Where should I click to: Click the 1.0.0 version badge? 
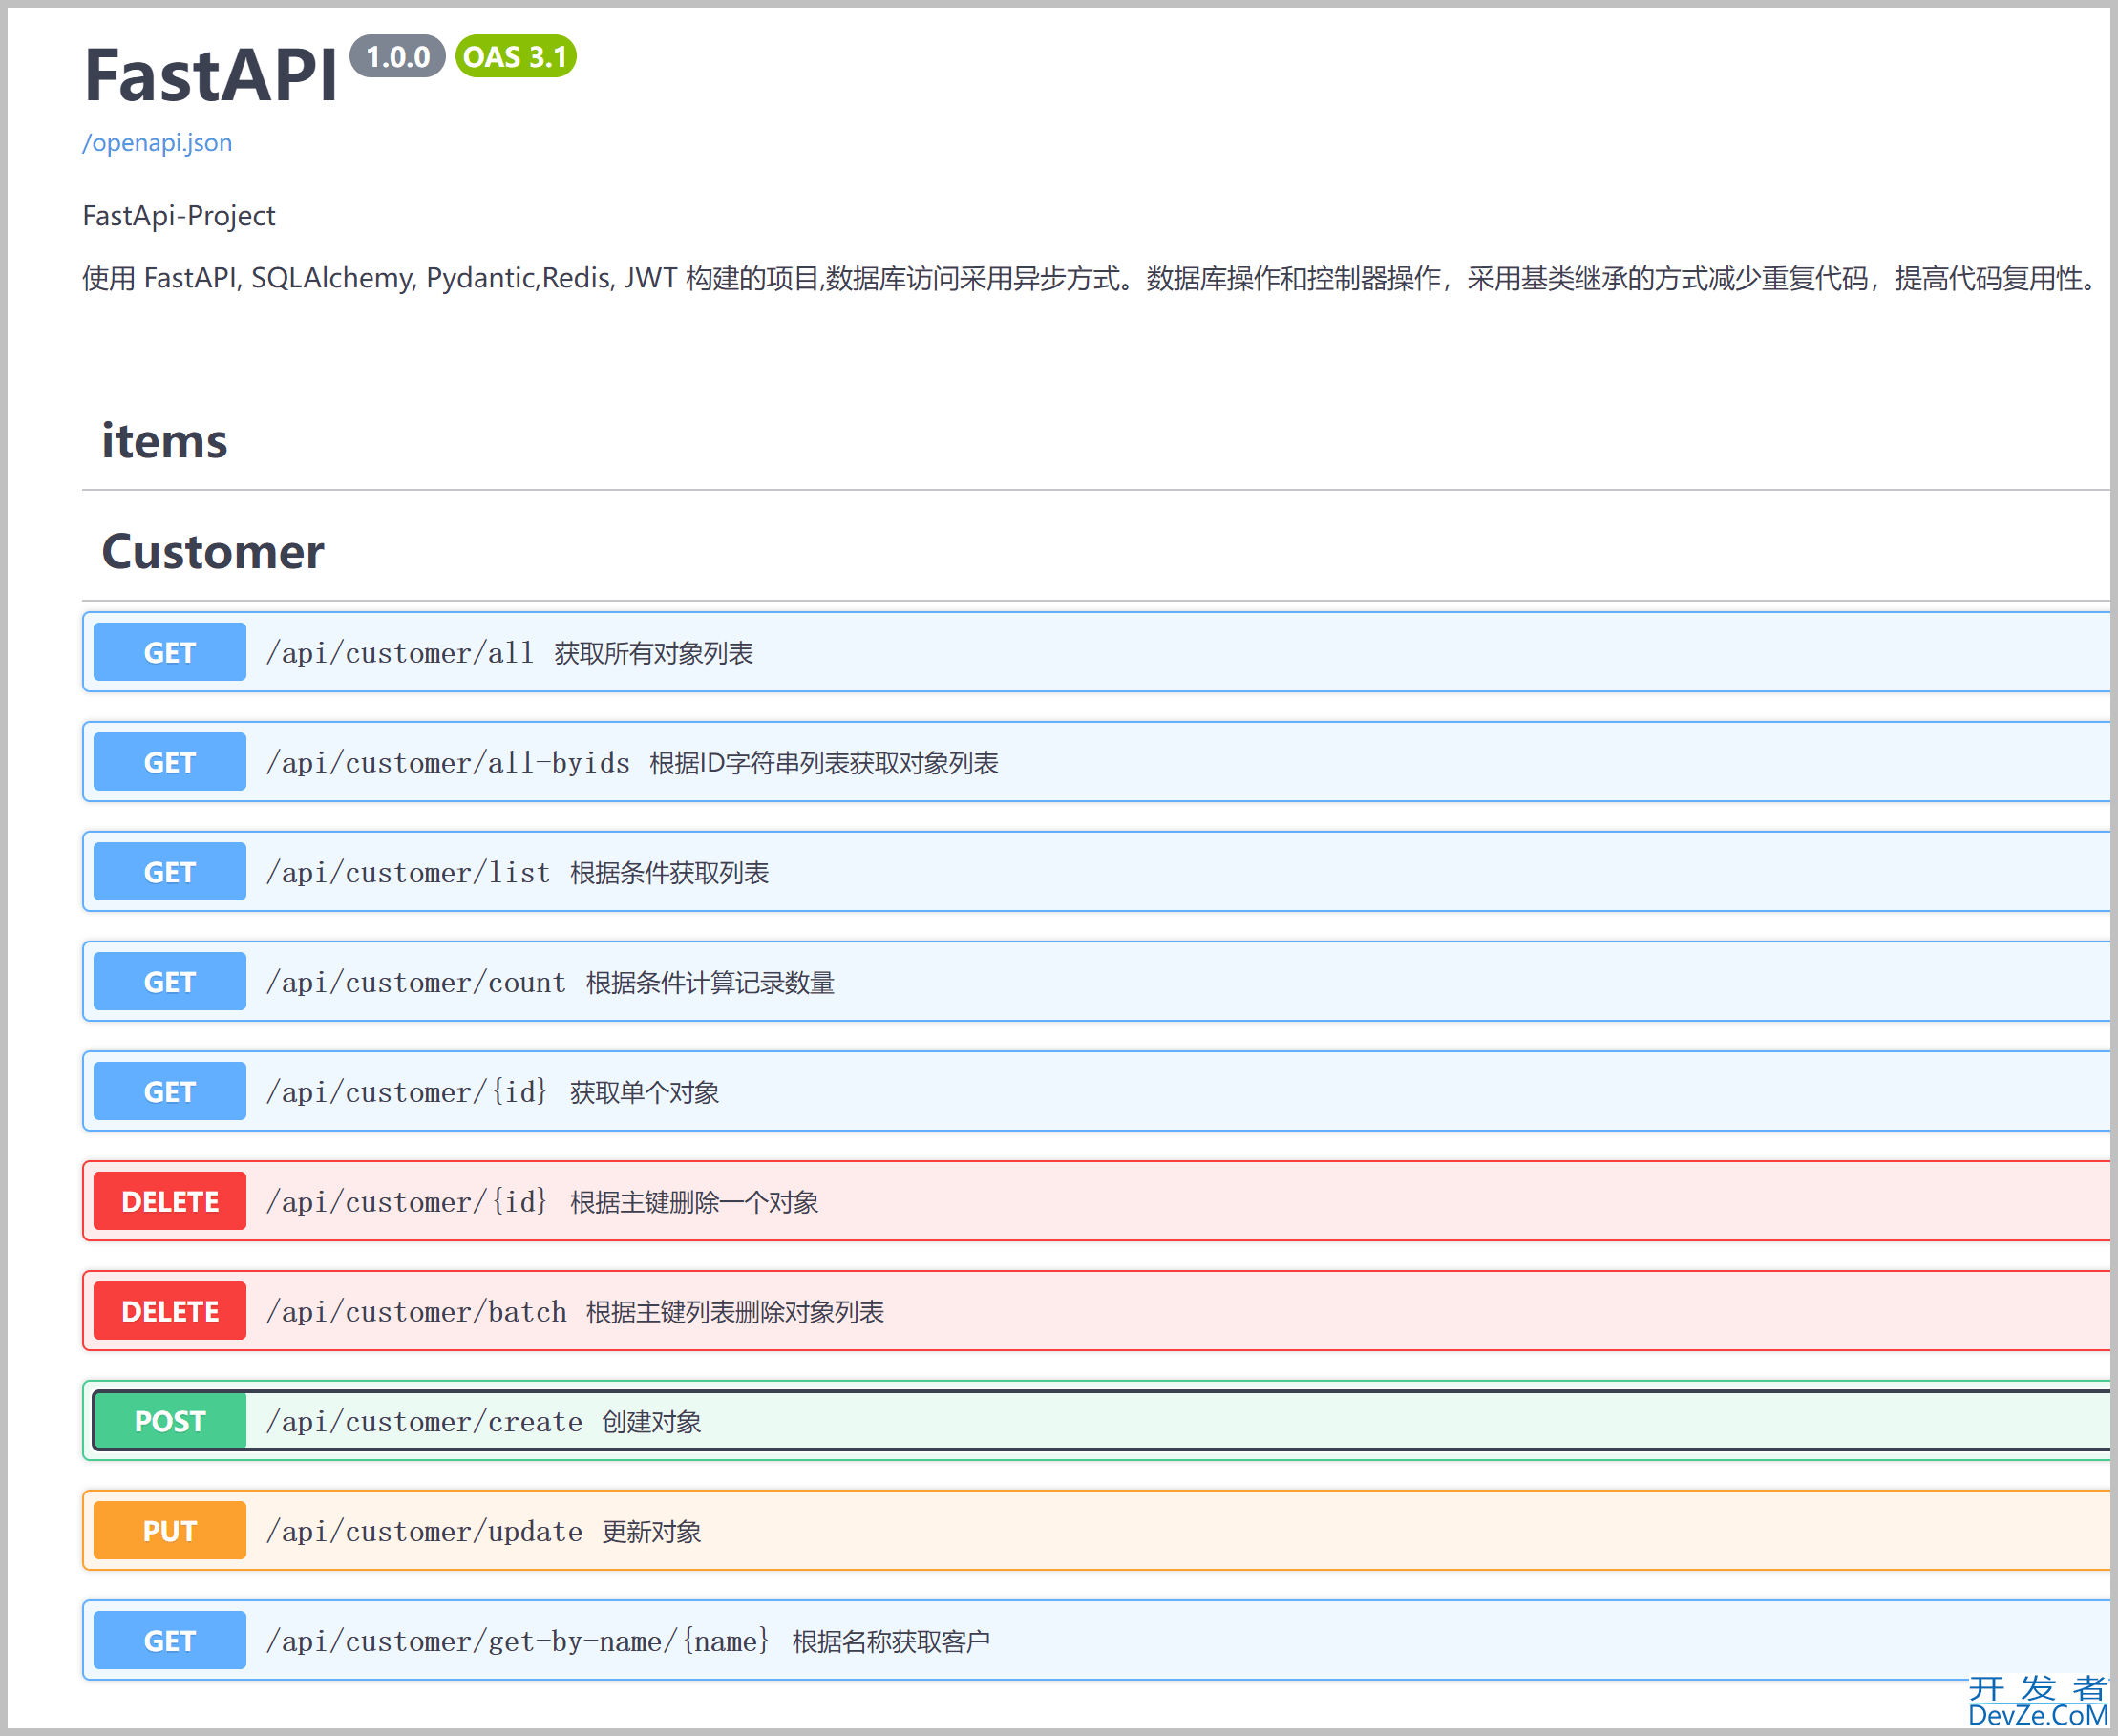397,57
